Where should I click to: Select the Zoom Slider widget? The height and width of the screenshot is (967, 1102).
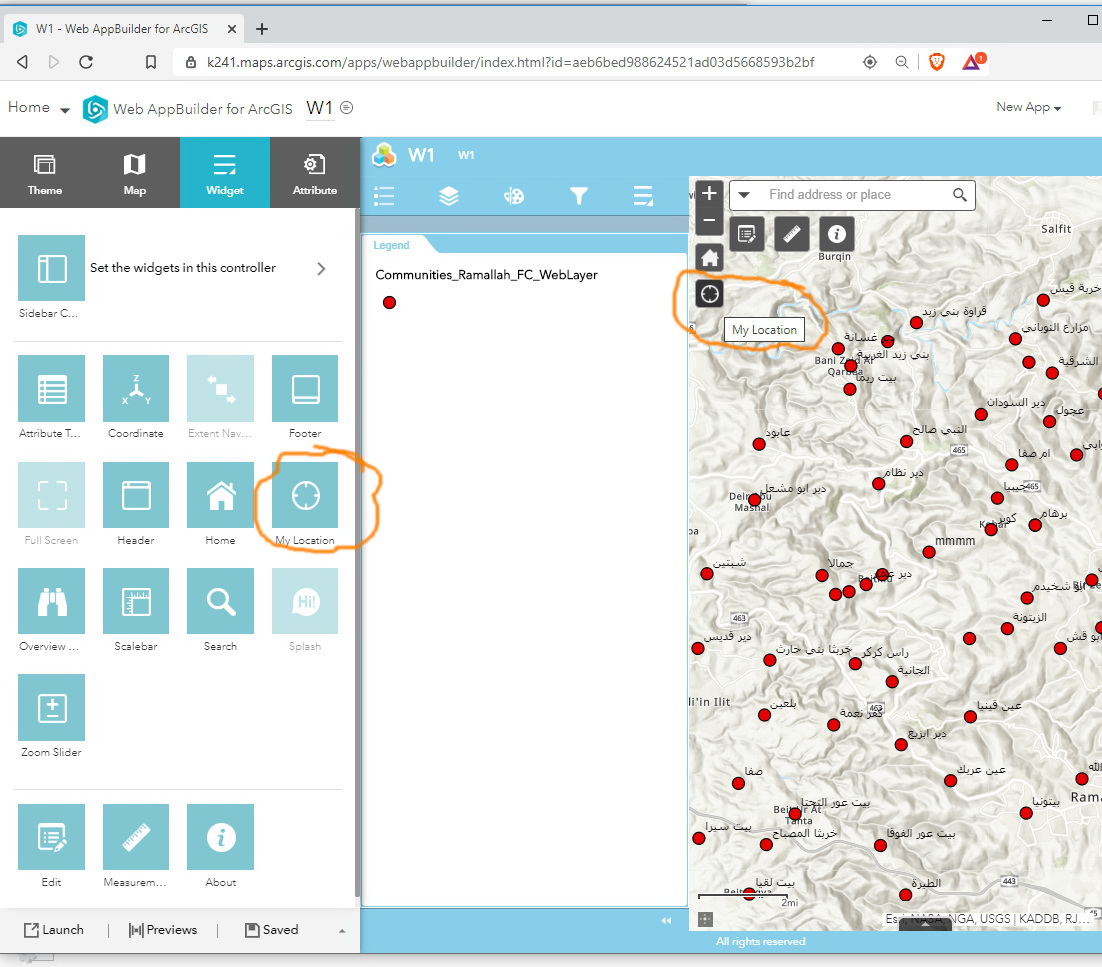point(51,707)
